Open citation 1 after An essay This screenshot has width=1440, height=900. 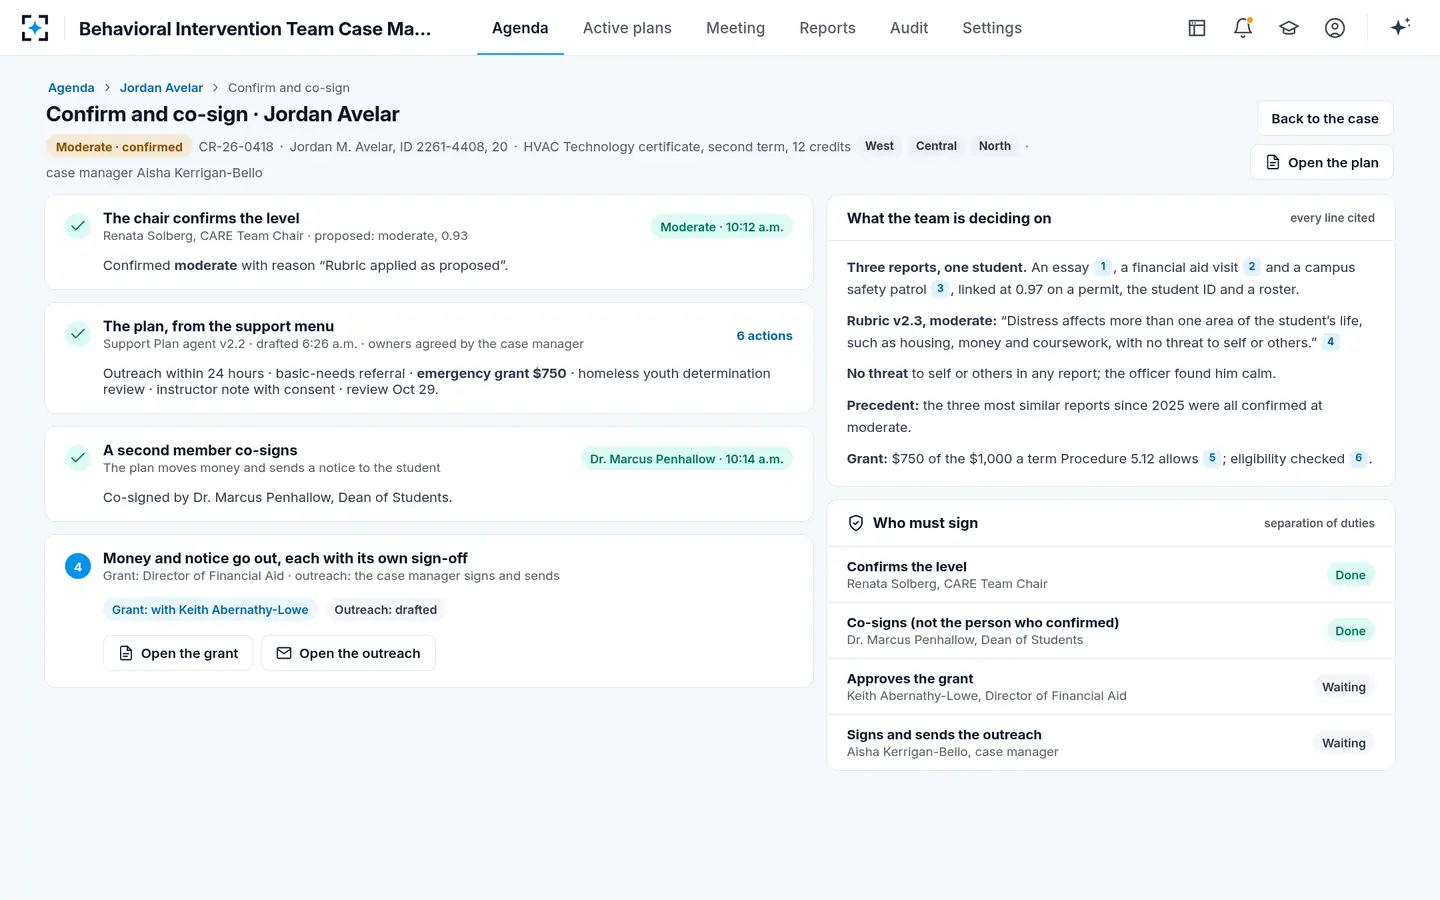click(x=1103, y=267)
